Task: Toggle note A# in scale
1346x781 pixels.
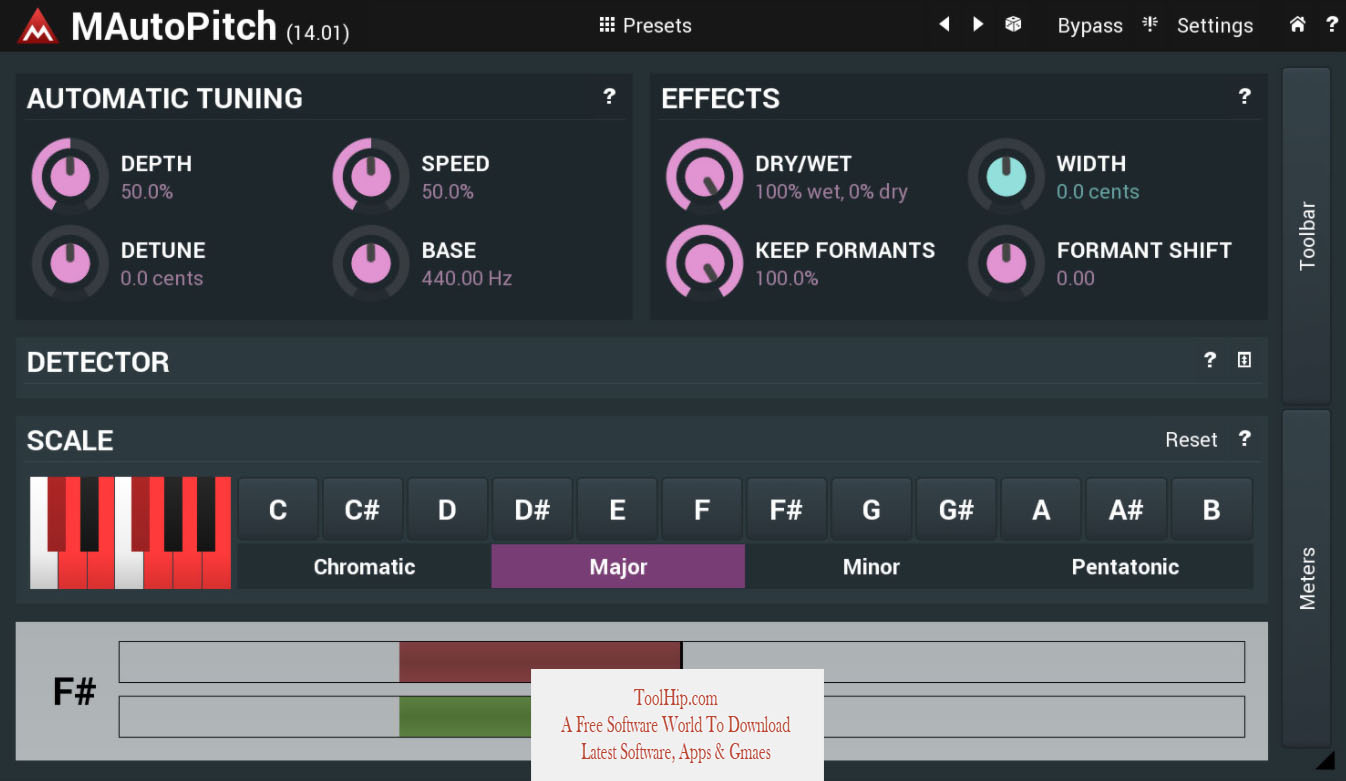Action: [x=1126, y=510]
